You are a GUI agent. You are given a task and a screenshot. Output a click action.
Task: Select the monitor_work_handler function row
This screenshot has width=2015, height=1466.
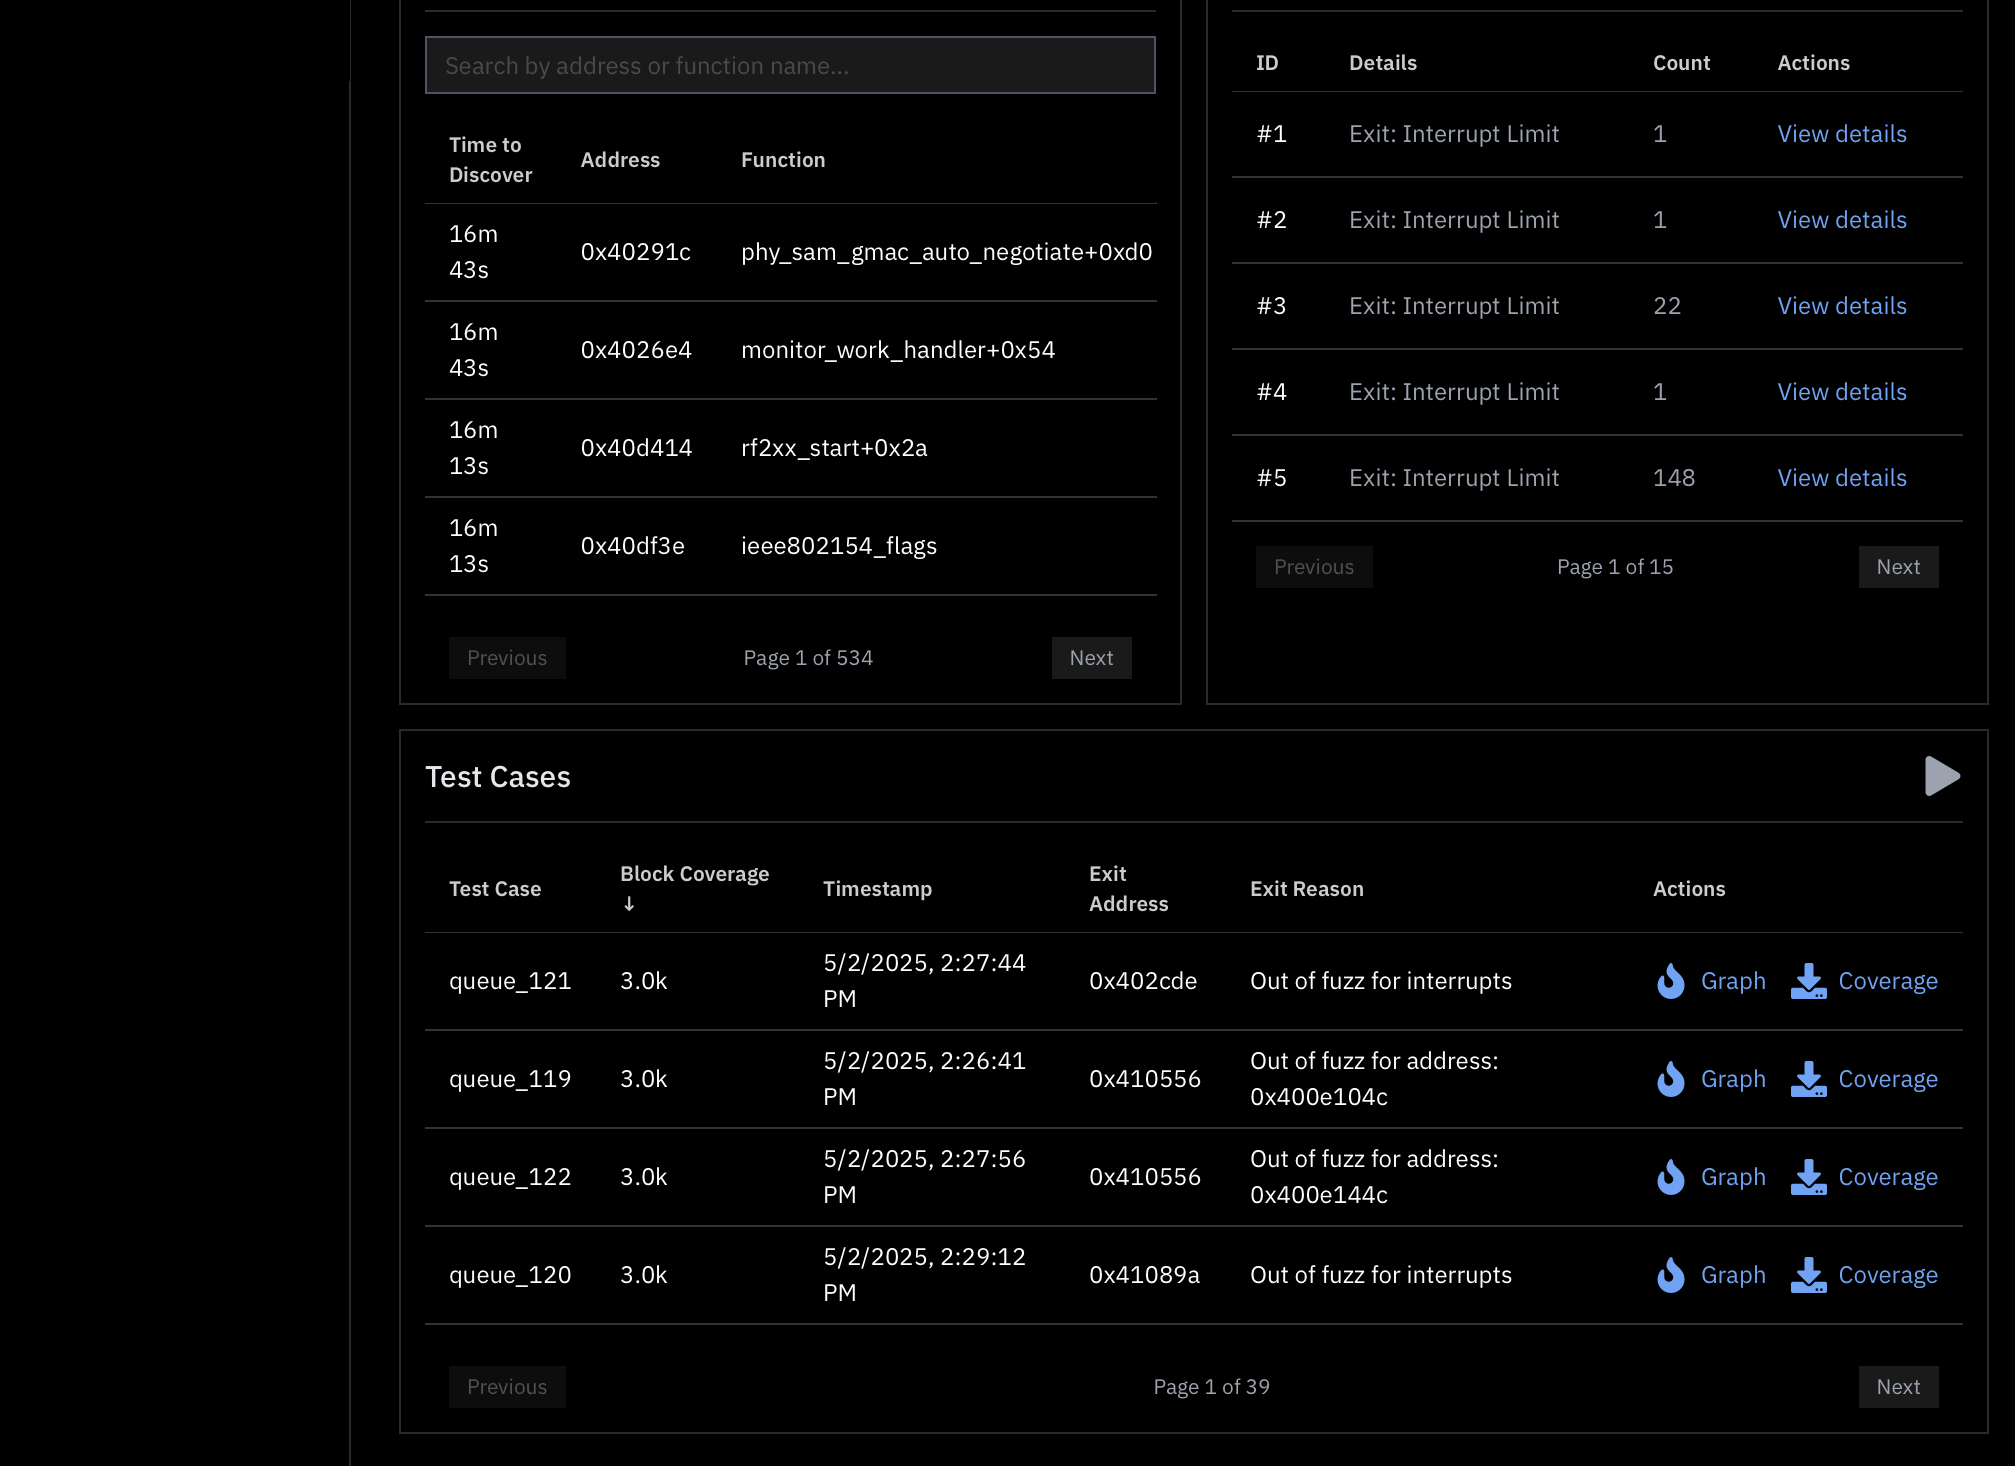point(897,349)
